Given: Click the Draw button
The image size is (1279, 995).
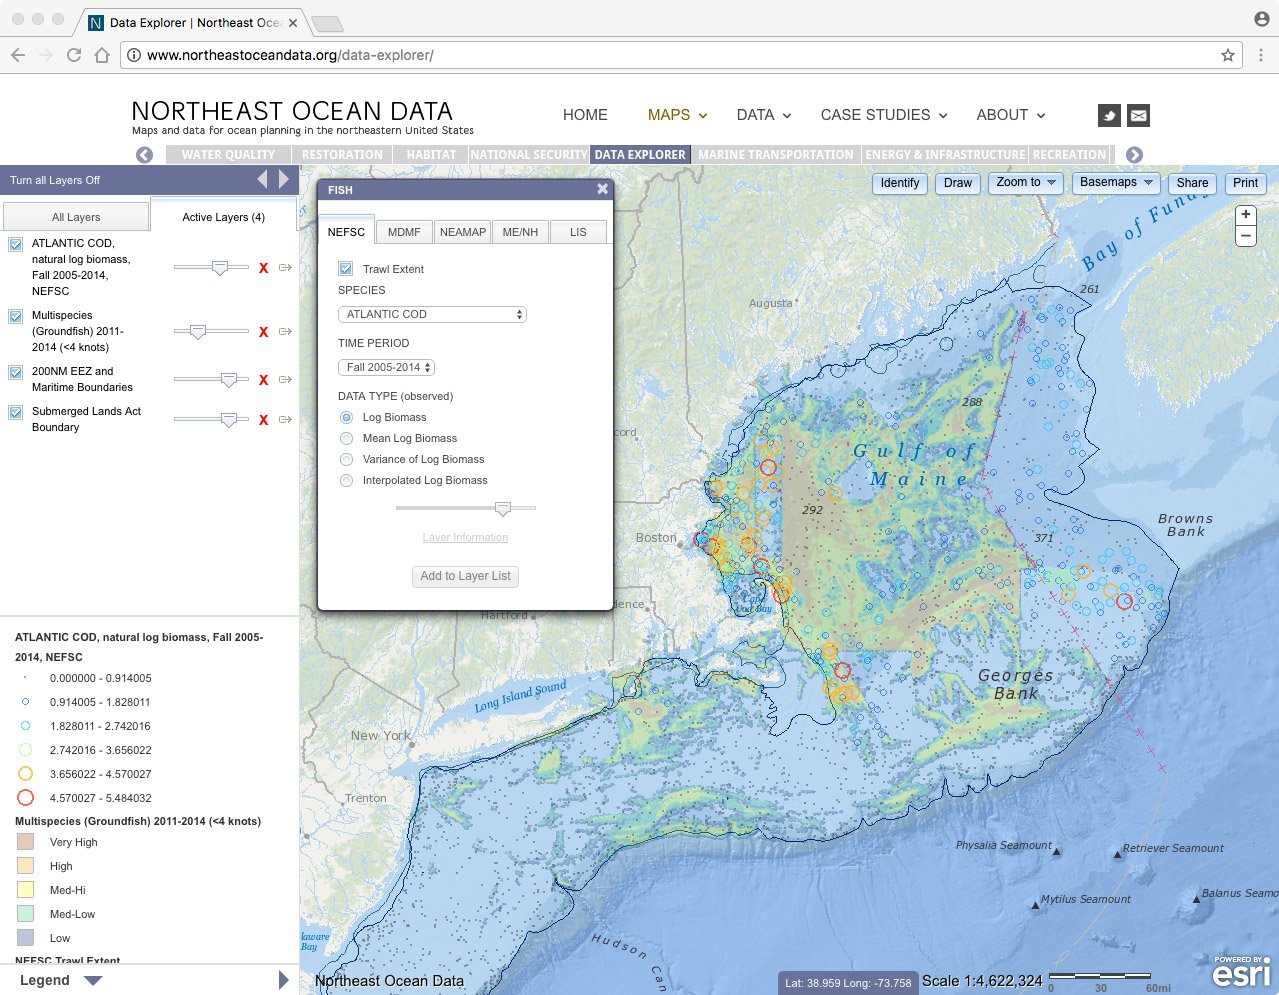Looking at the screenshot, I should click(x=958, y=183).
